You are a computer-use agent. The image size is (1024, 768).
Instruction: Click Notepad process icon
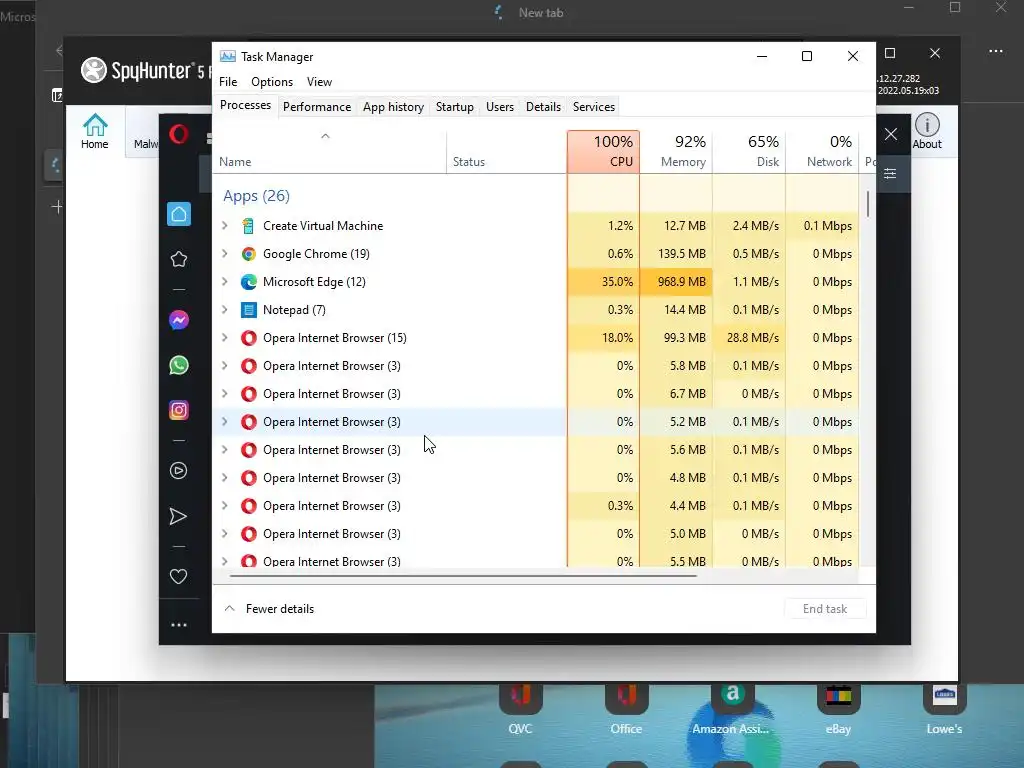pos(248,310)
